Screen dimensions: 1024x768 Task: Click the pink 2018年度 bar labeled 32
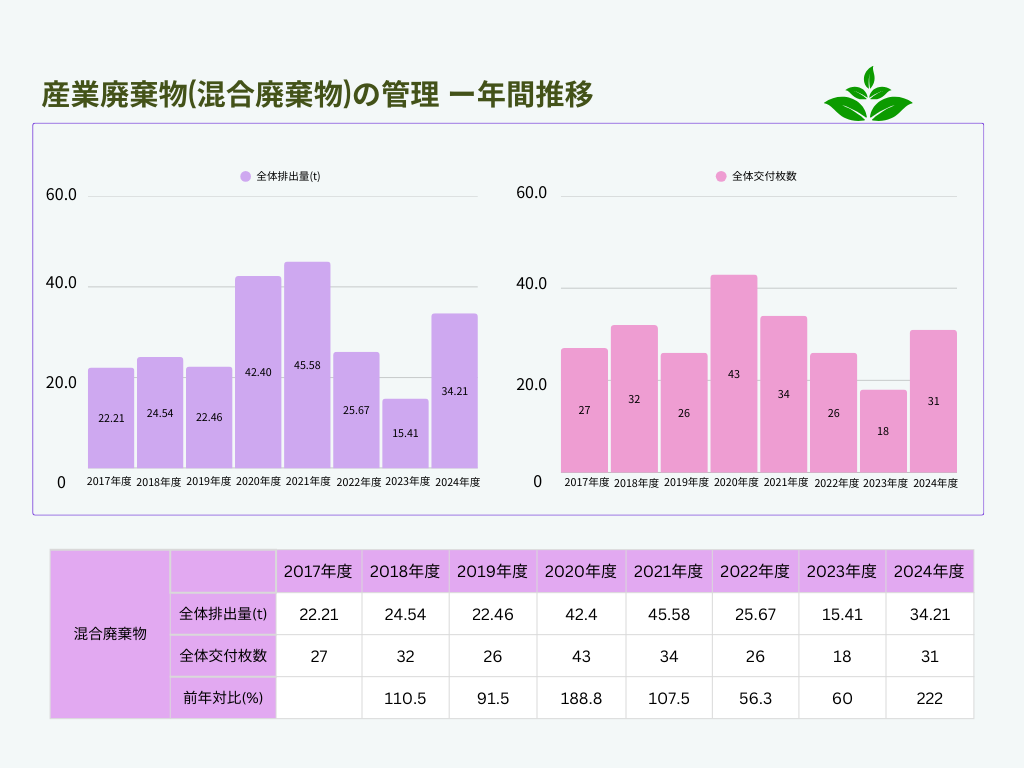(x=634, y=398)
